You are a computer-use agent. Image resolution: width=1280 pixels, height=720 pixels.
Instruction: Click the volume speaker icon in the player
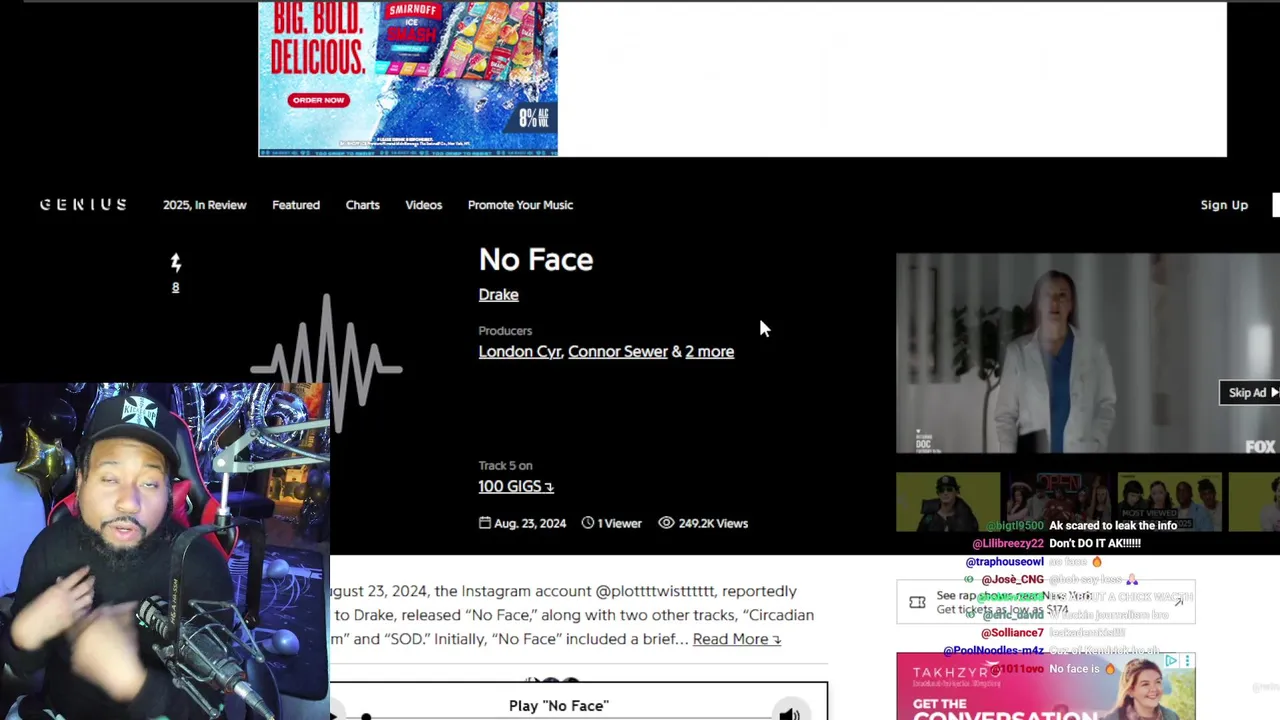tap(789, 714)
